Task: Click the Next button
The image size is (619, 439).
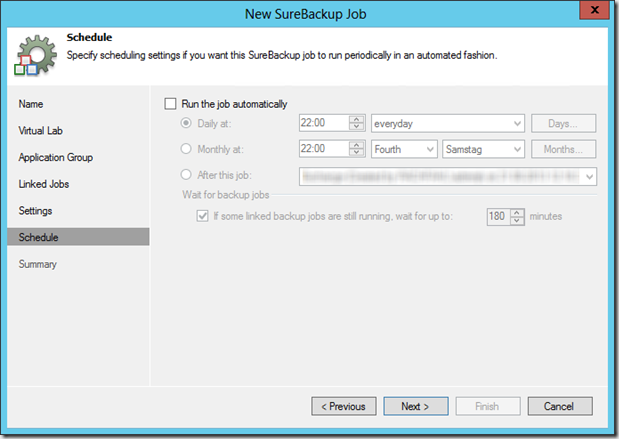Action: point(416,406)
